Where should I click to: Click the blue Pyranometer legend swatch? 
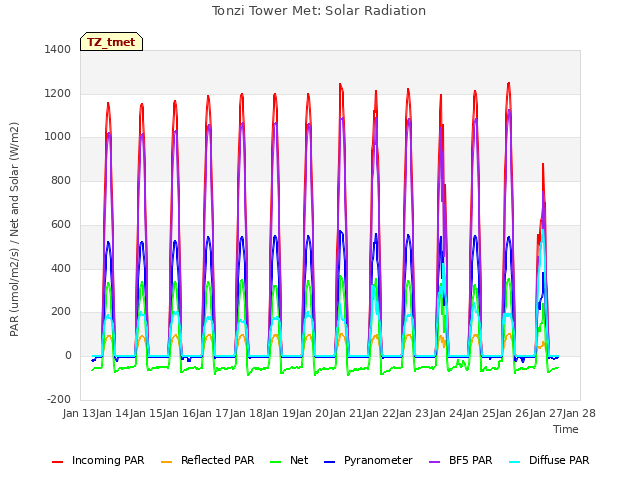pyautogui.click(x=329, y=462)
